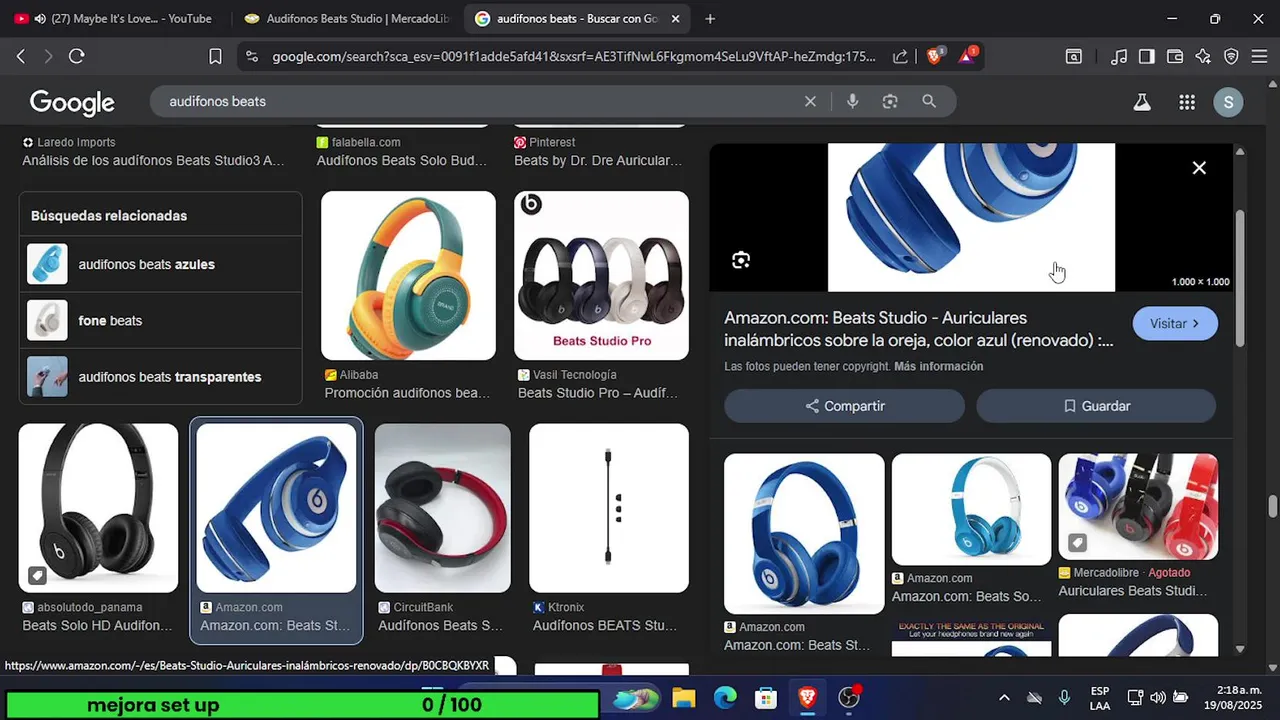Toggle the browser sidebar panel icon
Viewport: 1280px width, 720px height.
pyautogui.click(x=1147, y=57)
